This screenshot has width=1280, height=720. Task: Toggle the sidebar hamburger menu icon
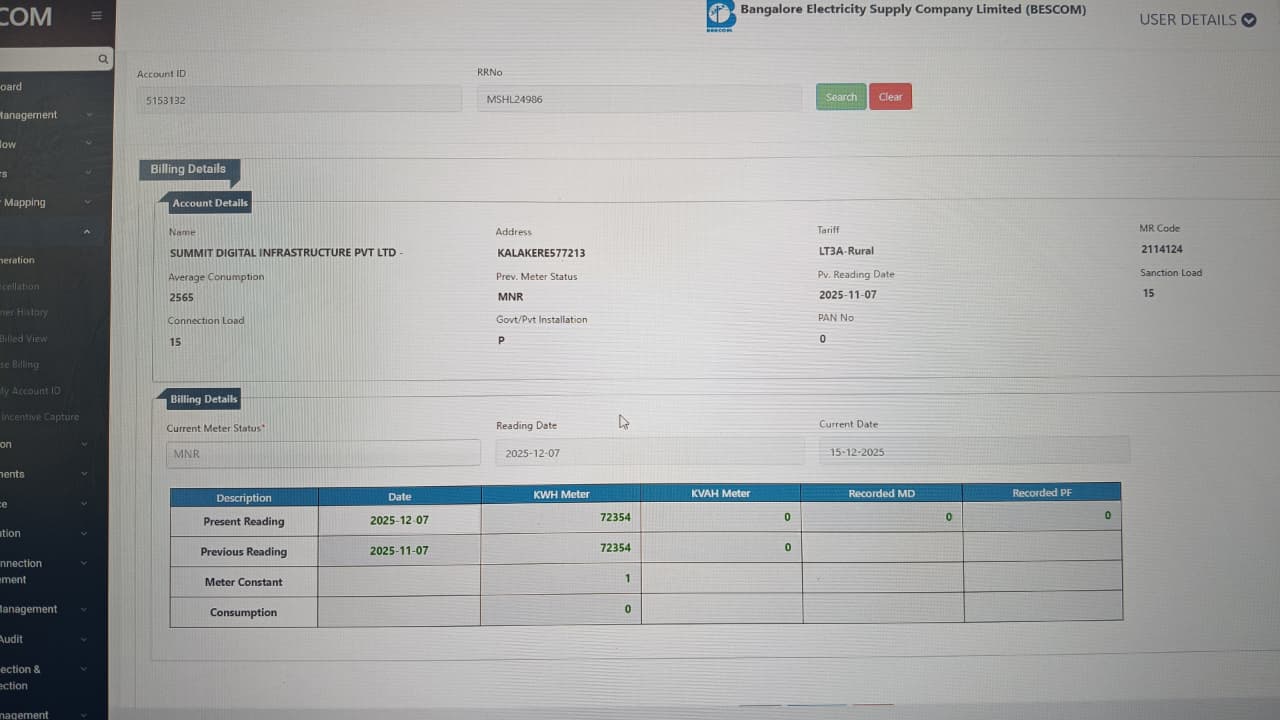point(96,16)
